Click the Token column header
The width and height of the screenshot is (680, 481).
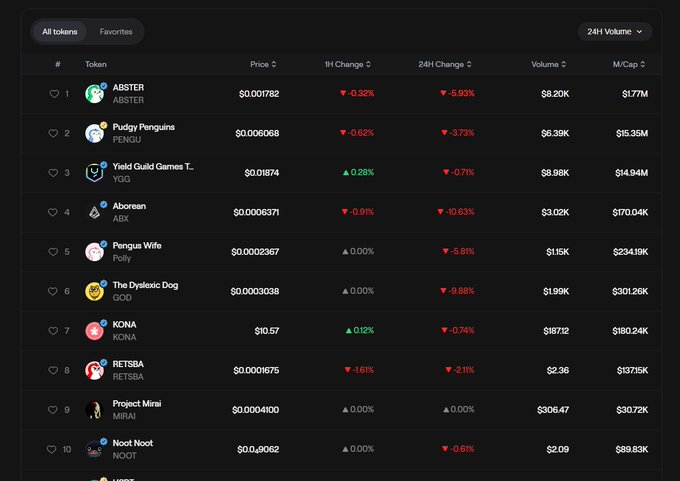[96, 64]
